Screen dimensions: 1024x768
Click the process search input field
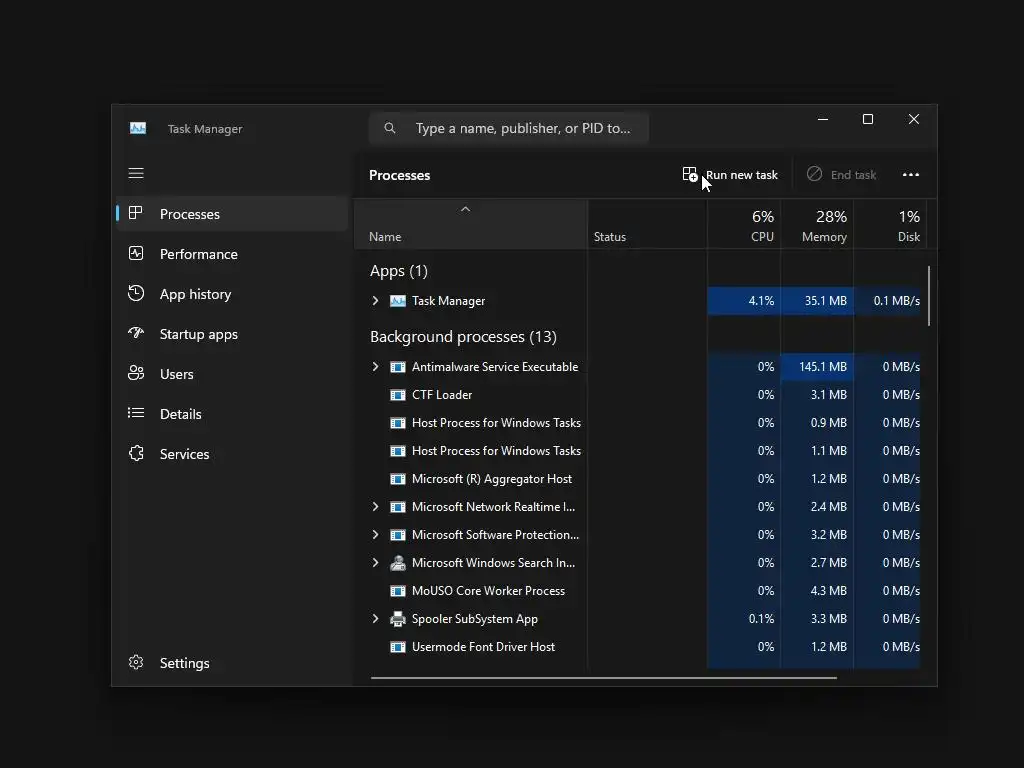point(509,128)
